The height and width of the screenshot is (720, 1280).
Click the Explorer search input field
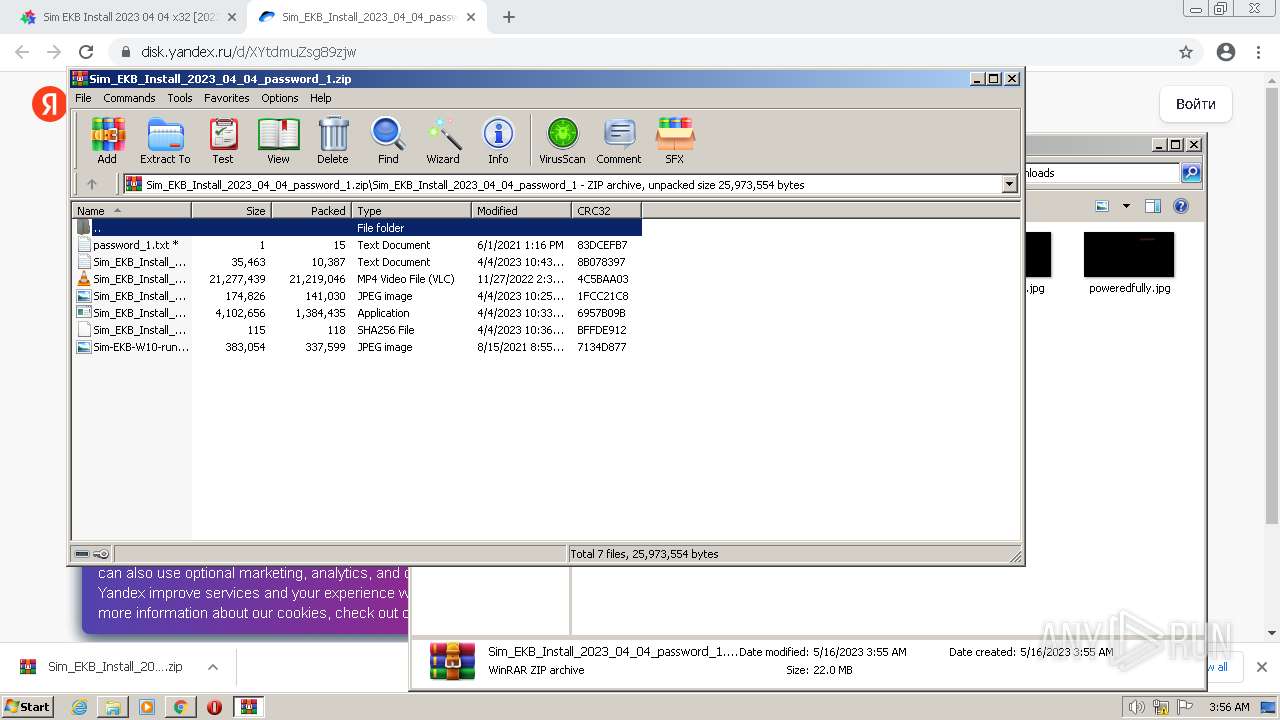1101,173
